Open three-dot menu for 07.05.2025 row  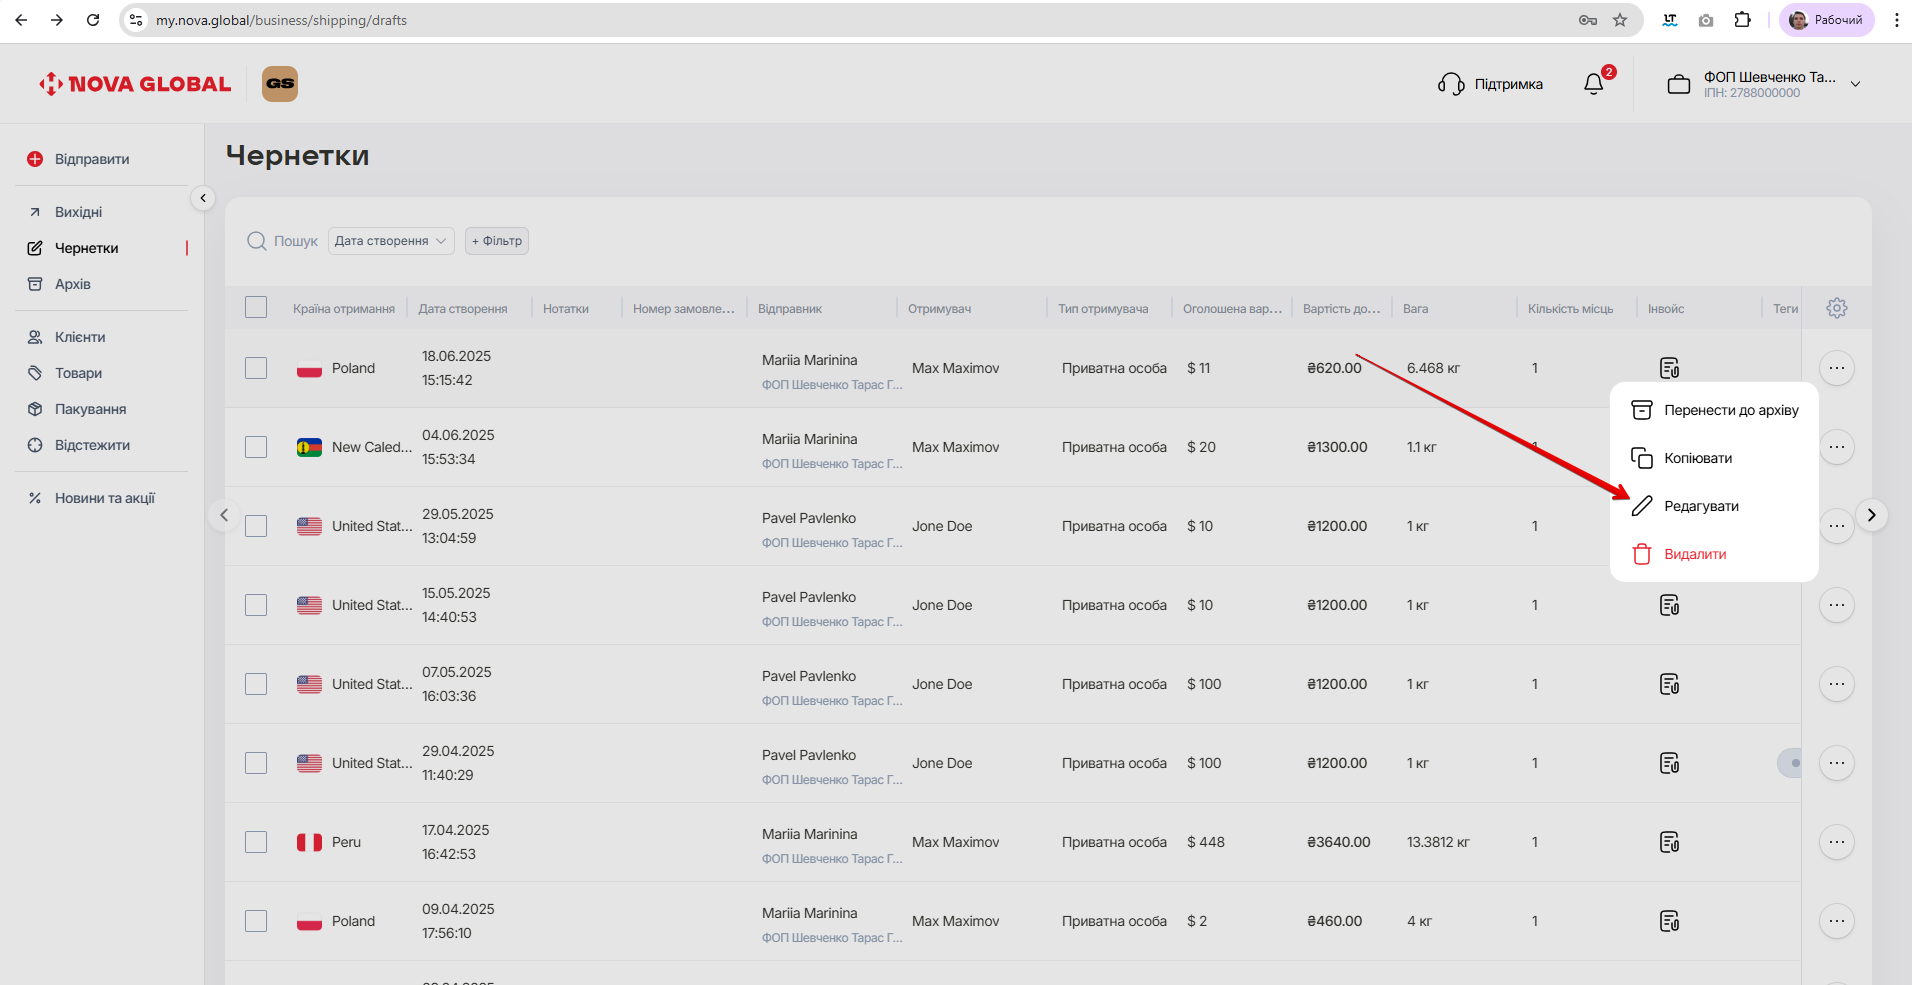point(1837,684)
